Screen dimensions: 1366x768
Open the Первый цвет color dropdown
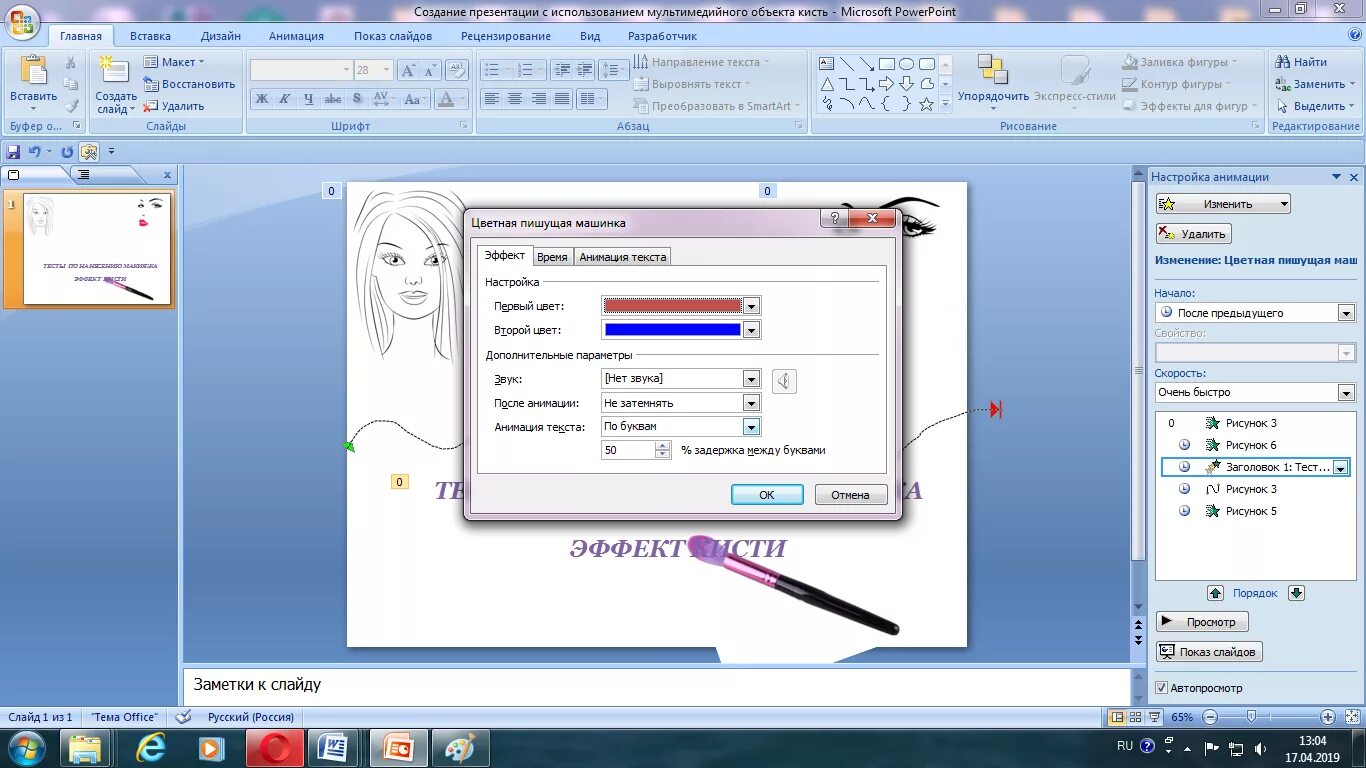pyautogui.click(x=752, y=306)
